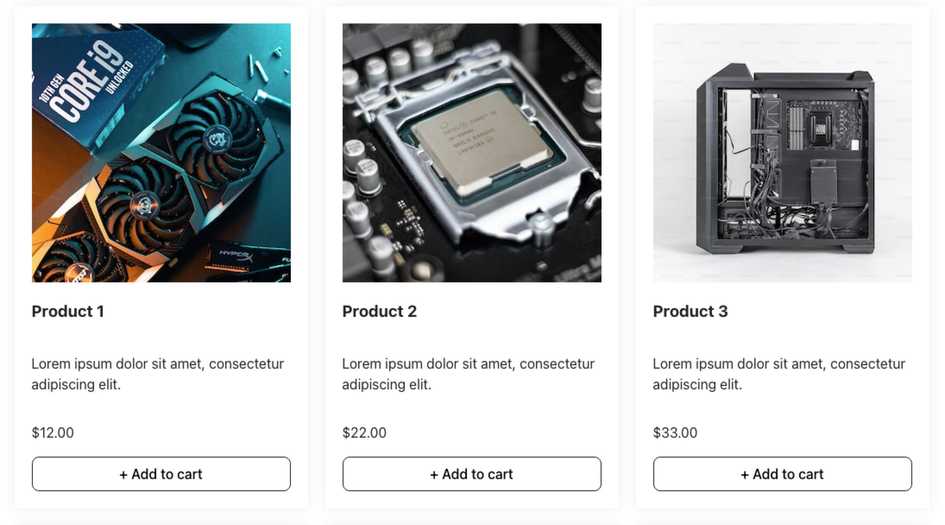Select the Product 2 title

point(379,312)
